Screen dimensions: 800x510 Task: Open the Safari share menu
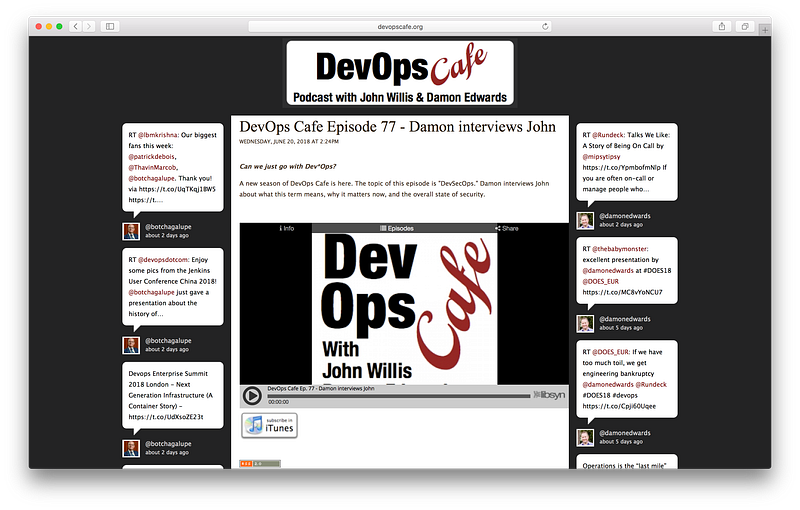pyautogui.click(x=721, y=27)
